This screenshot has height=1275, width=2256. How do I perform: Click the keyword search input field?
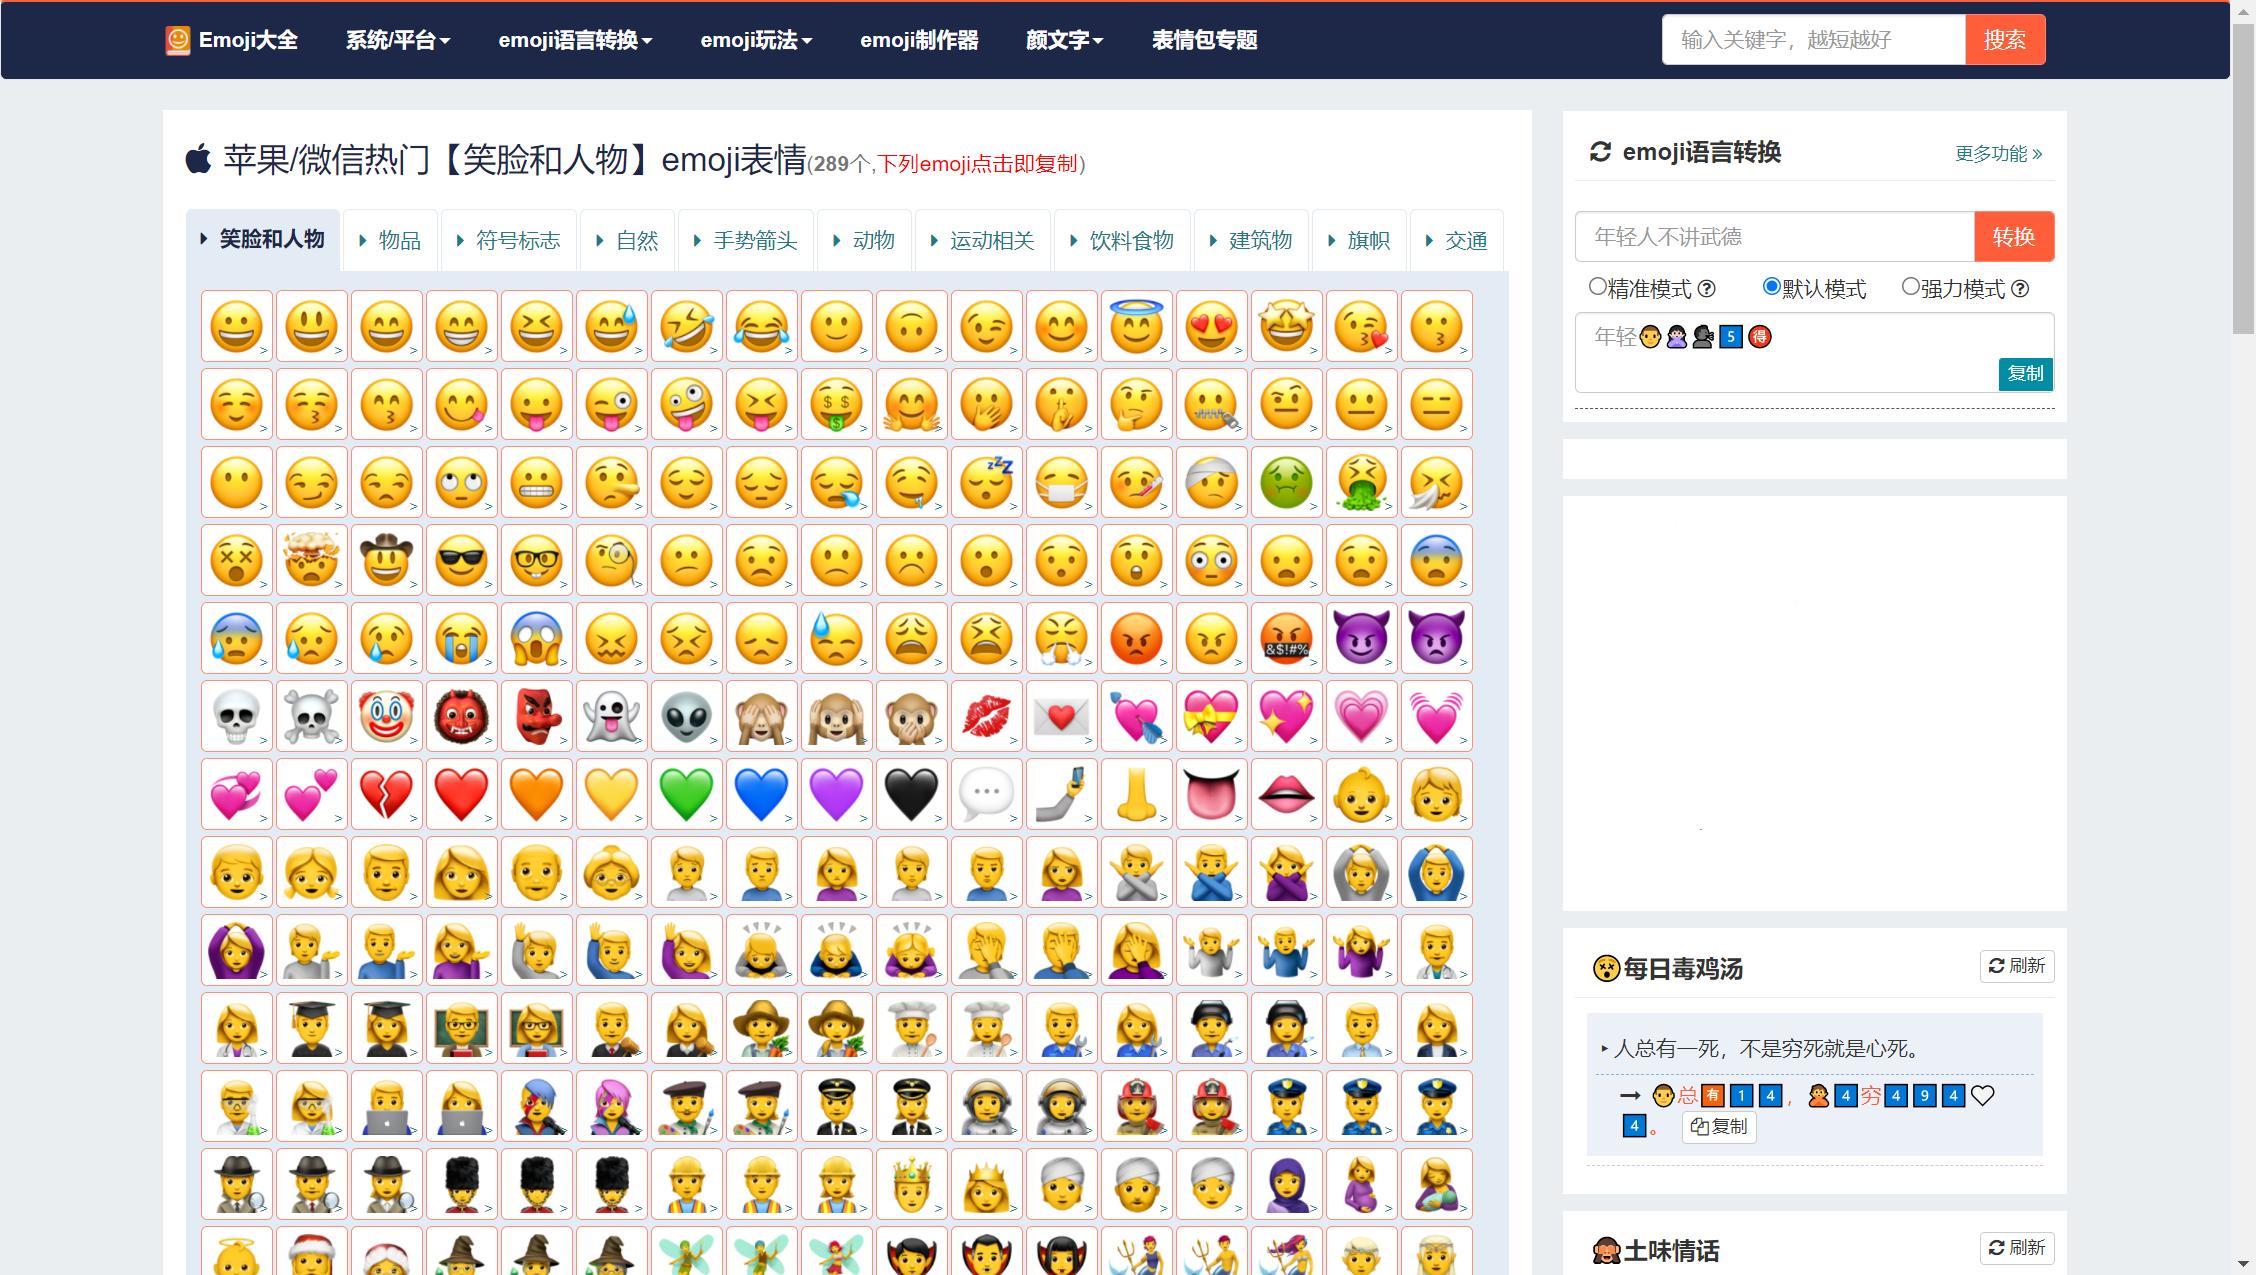(x=1812, y=39)
